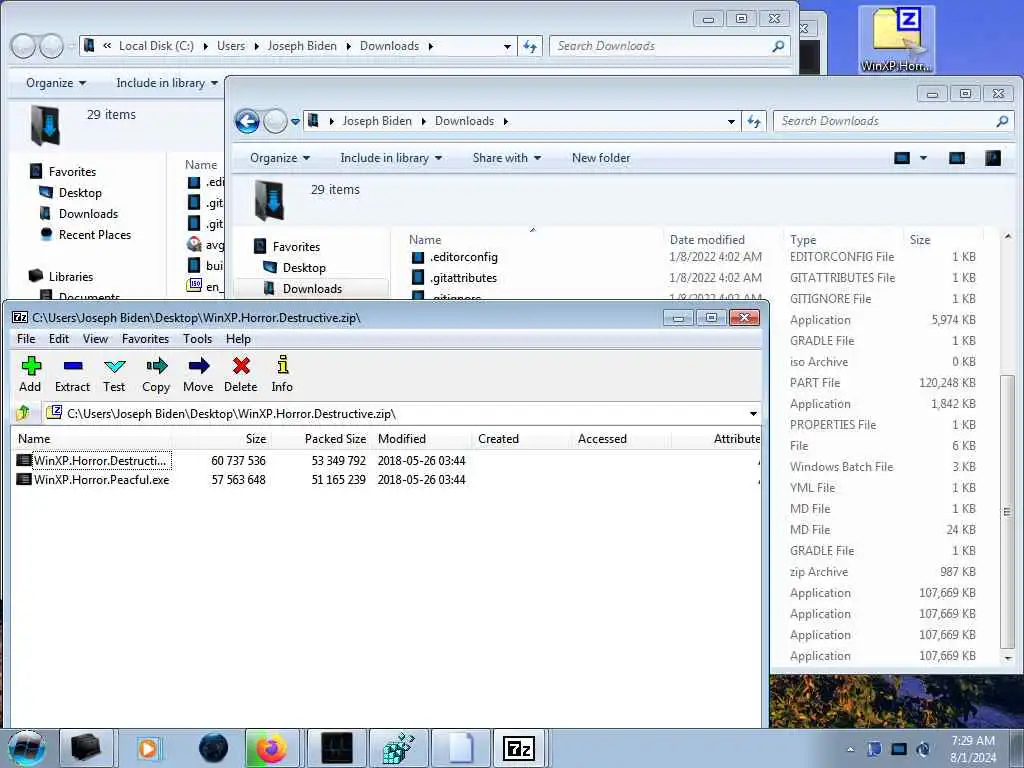Click the WinXP.Horr... zip desktop icon
Screen dimensions: 1024x768
[x=895, y=39]
